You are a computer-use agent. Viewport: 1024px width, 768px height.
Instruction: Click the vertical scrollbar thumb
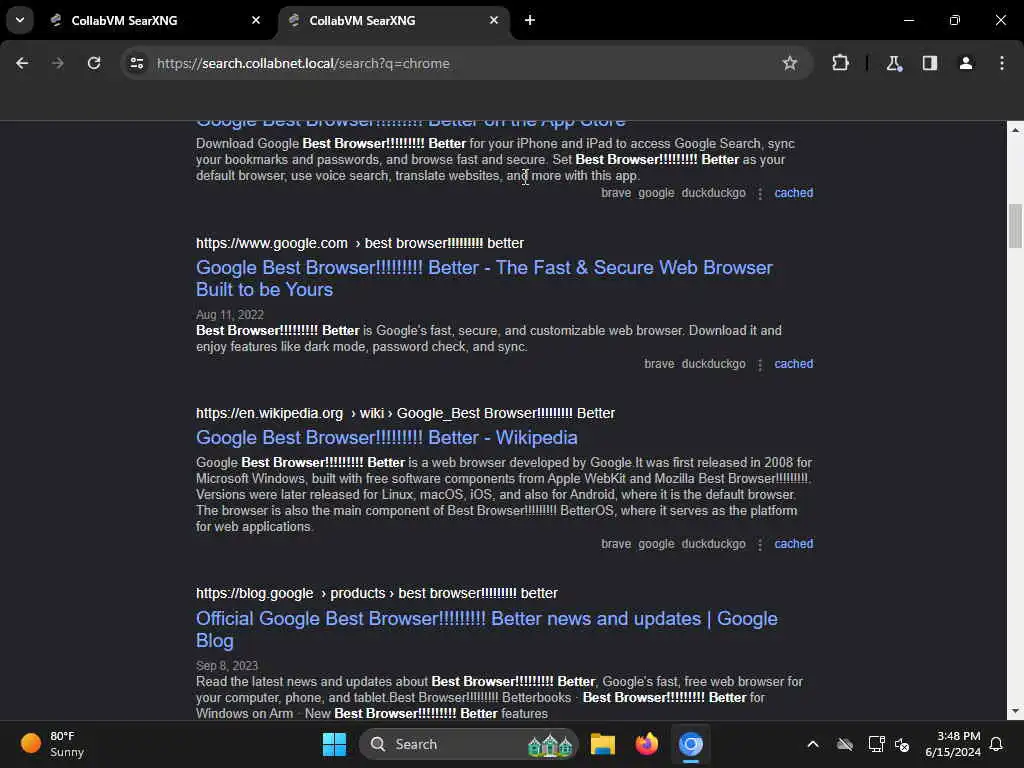(x=1015, y=226)
